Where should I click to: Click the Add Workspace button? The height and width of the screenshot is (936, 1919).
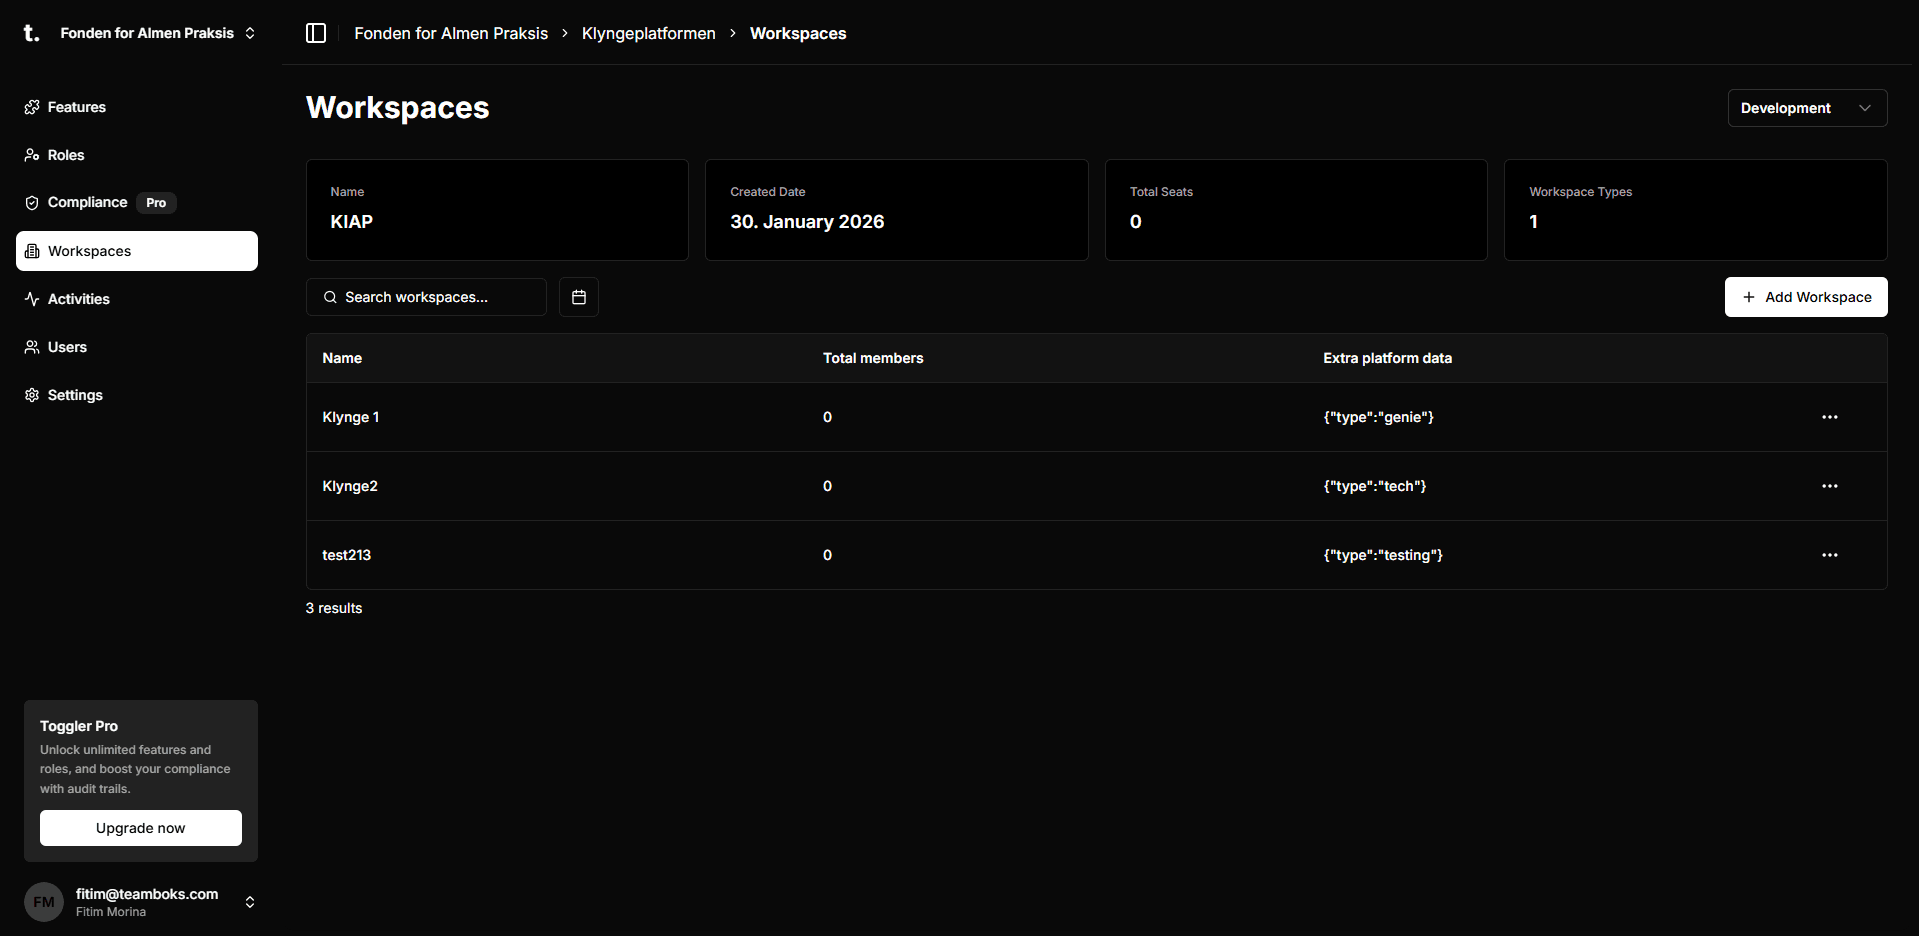pyautogui.click(x=1805, y=297)
